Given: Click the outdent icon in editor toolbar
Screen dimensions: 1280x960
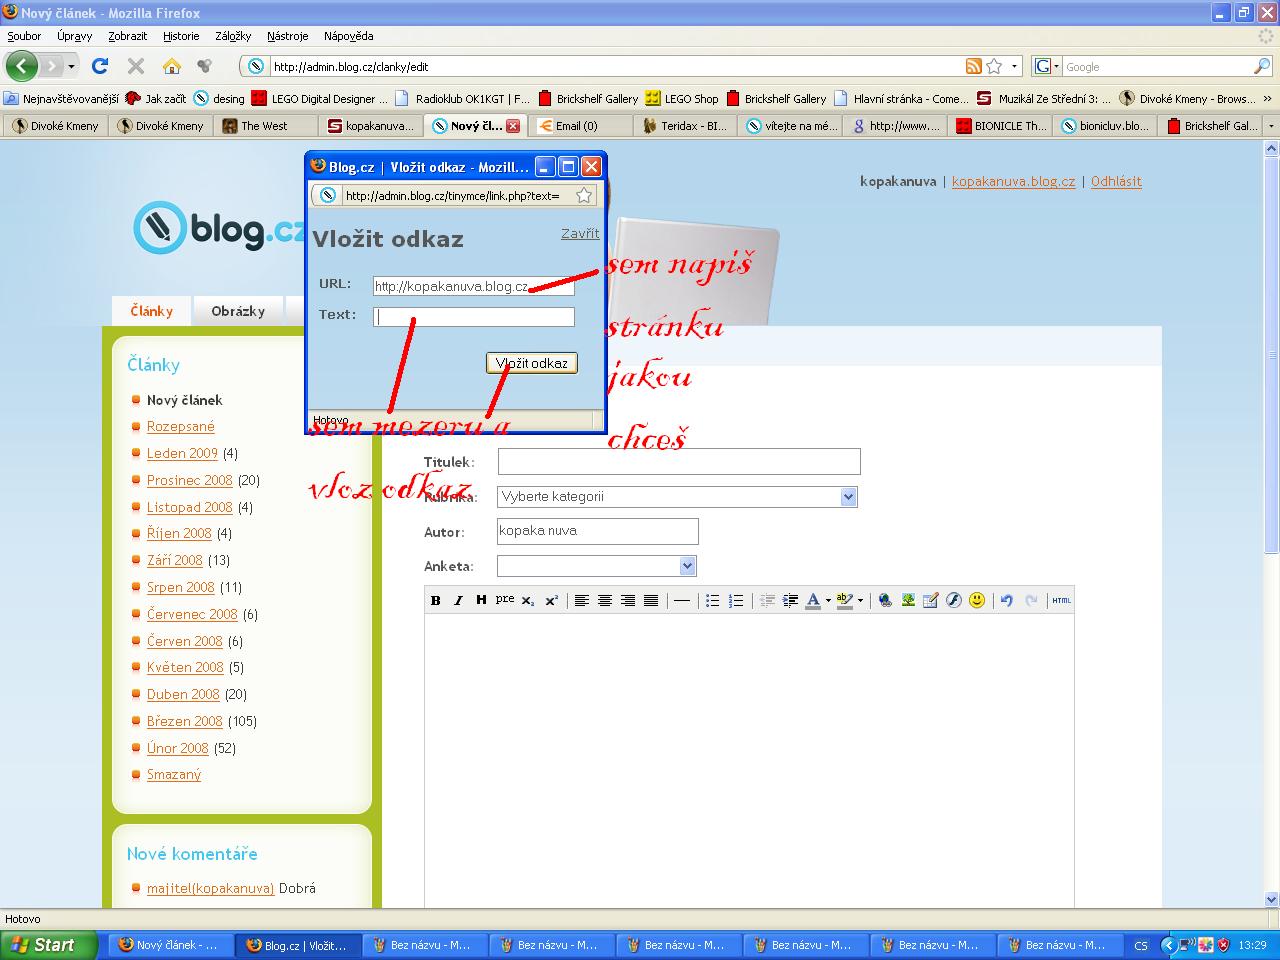Looking at the screenshot, I should (767, 600).
